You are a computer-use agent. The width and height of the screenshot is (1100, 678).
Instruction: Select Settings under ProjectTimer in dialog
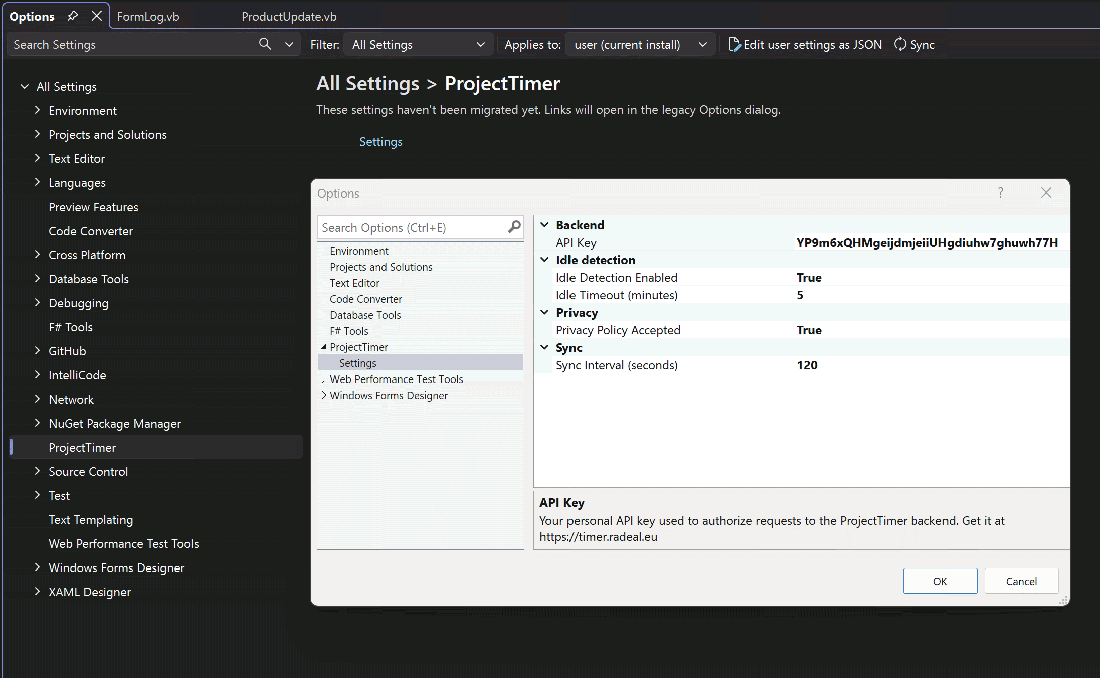pyautogui.click(x=358, y=363)
